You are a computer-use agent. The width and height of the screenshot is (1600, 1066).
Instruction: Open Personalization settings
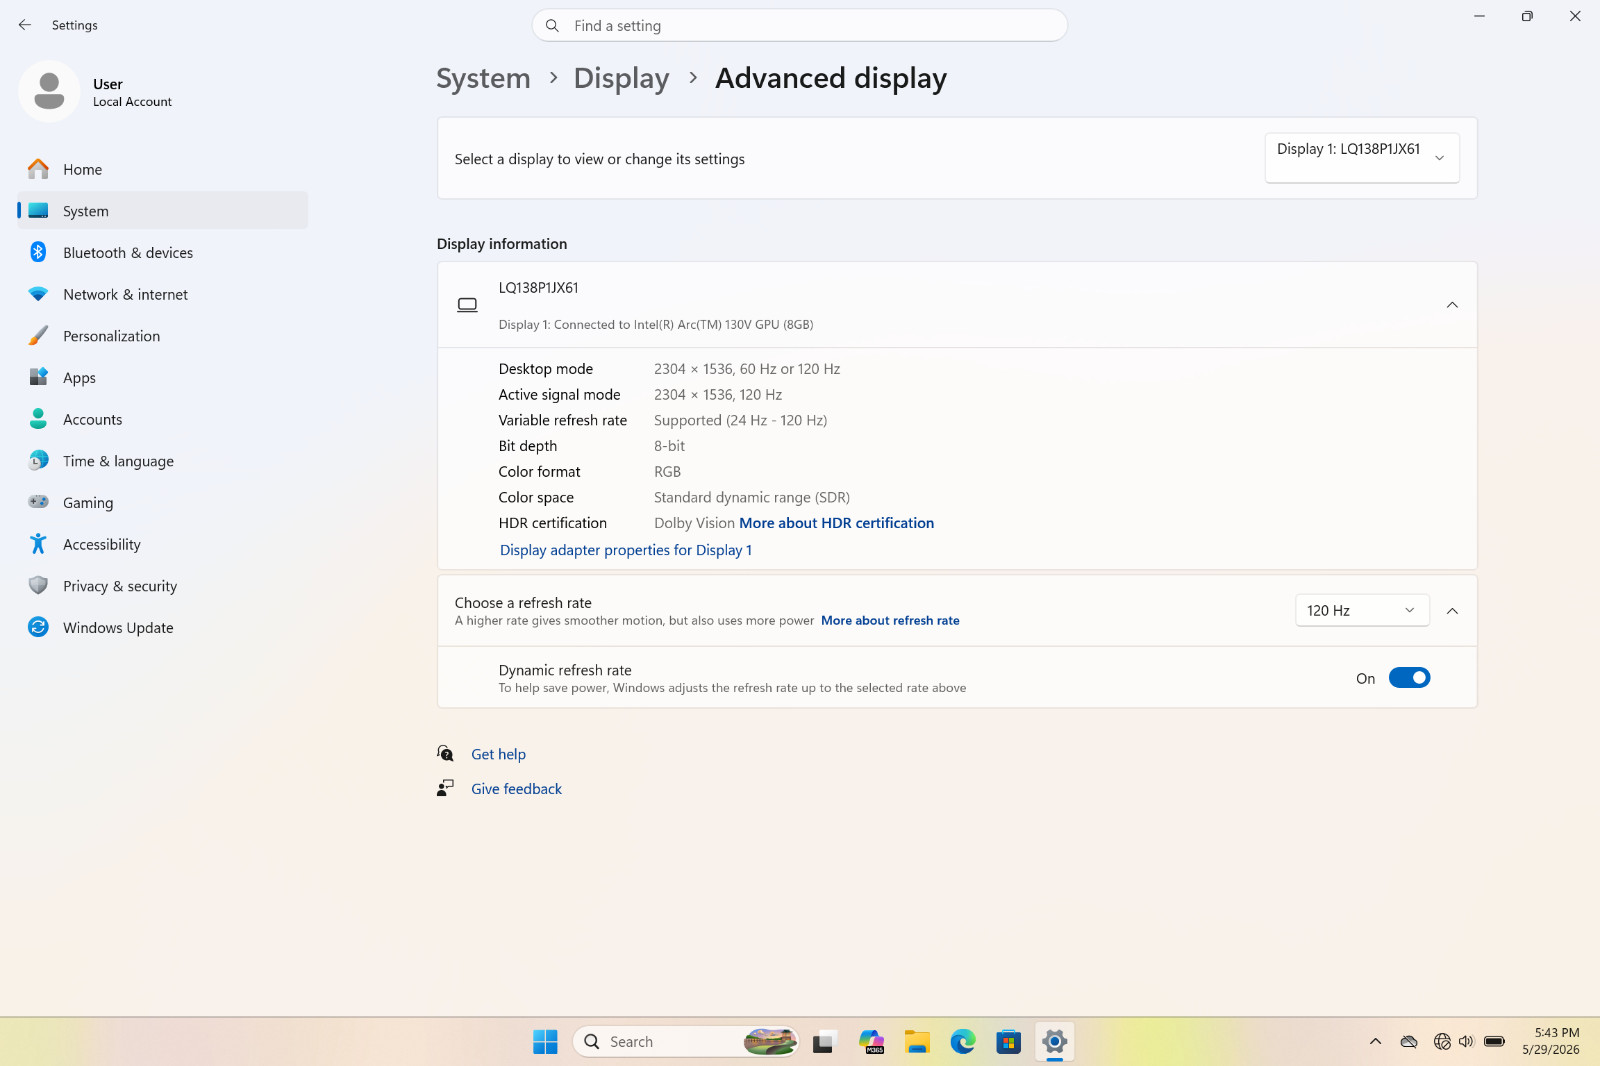tap(163, 336)
